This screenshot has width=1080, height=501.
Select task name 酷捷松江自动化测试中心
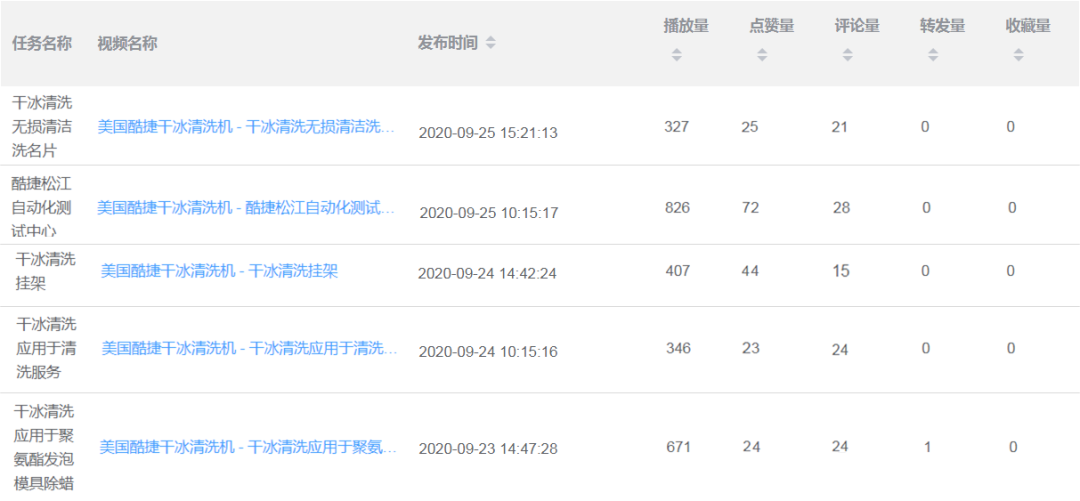[43, 207]
